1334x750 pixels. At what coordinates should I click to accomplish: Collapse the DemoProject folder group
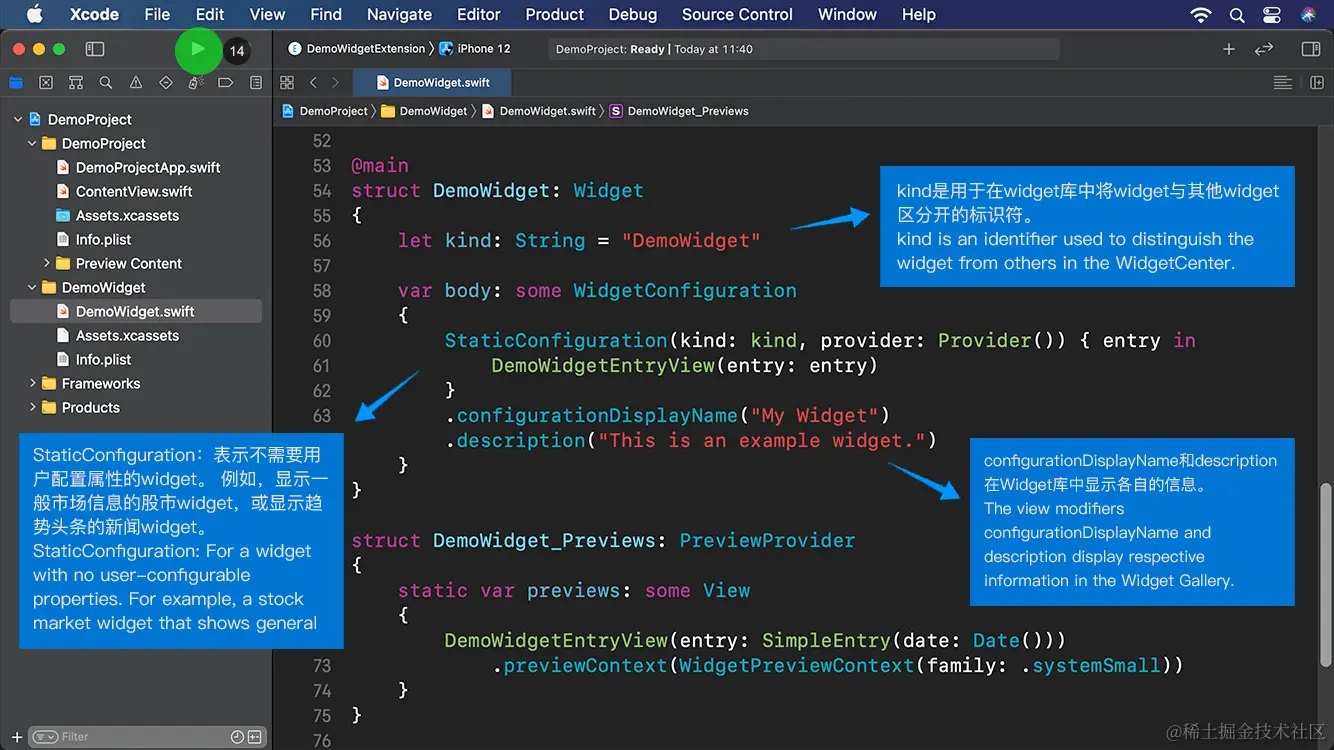pyautogui.click(x=32, y=143)
